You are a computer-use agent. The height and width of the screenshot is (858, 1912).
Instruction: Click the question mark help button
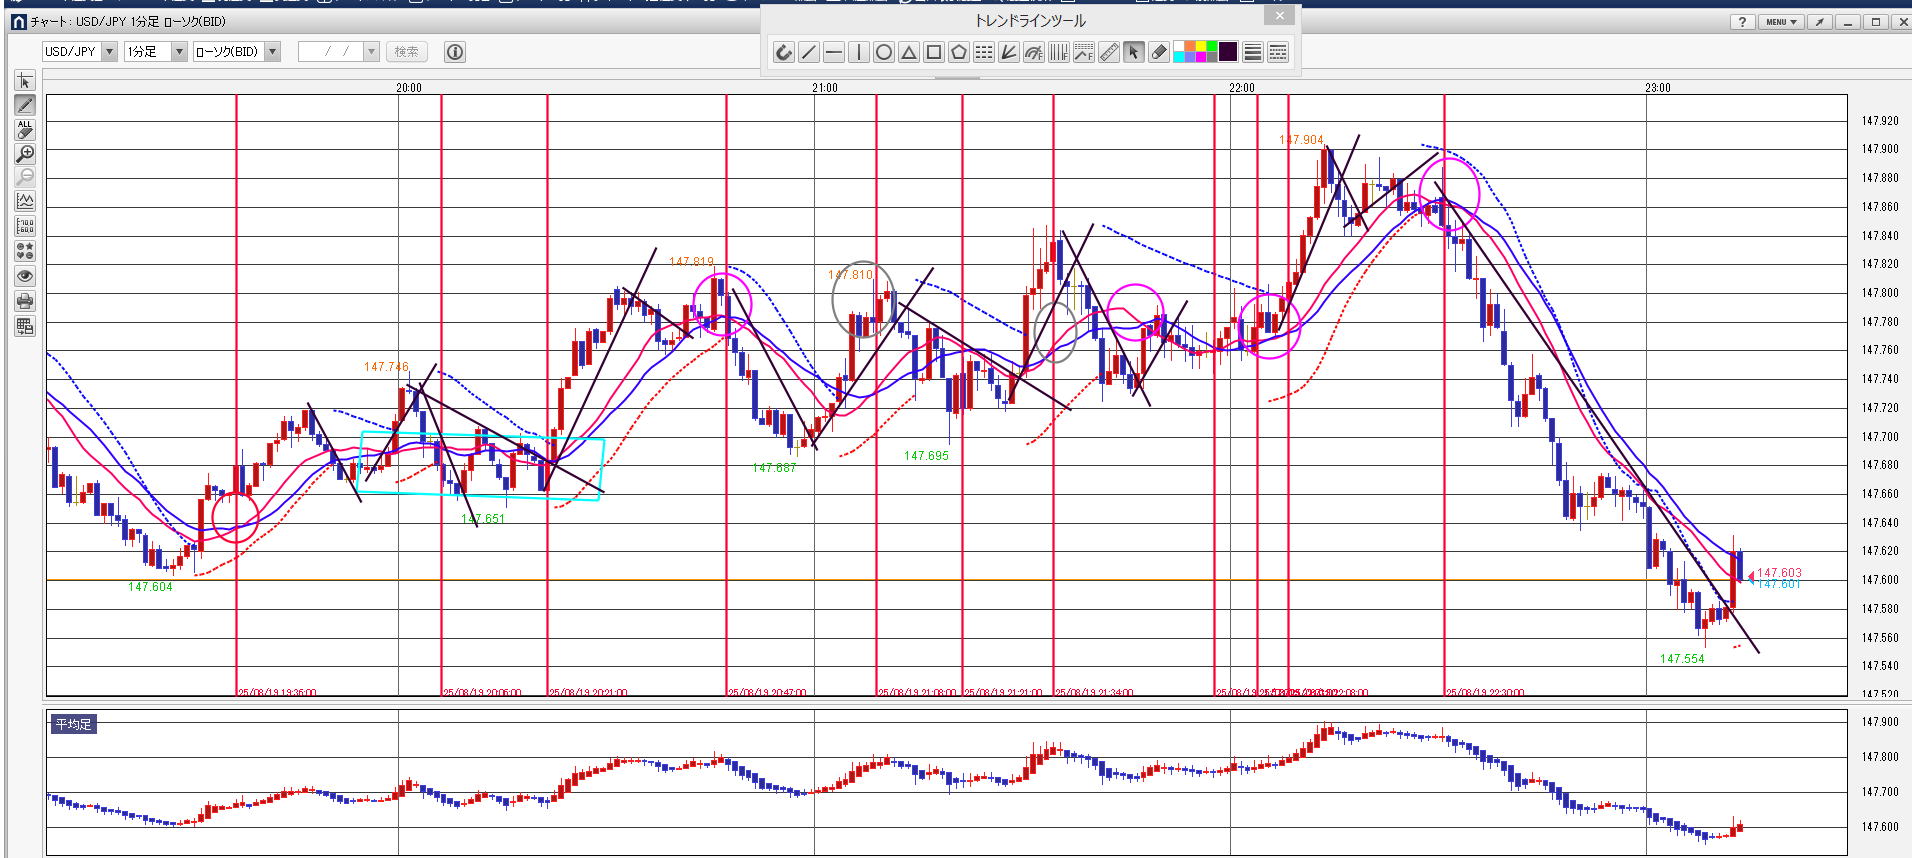1742,22
